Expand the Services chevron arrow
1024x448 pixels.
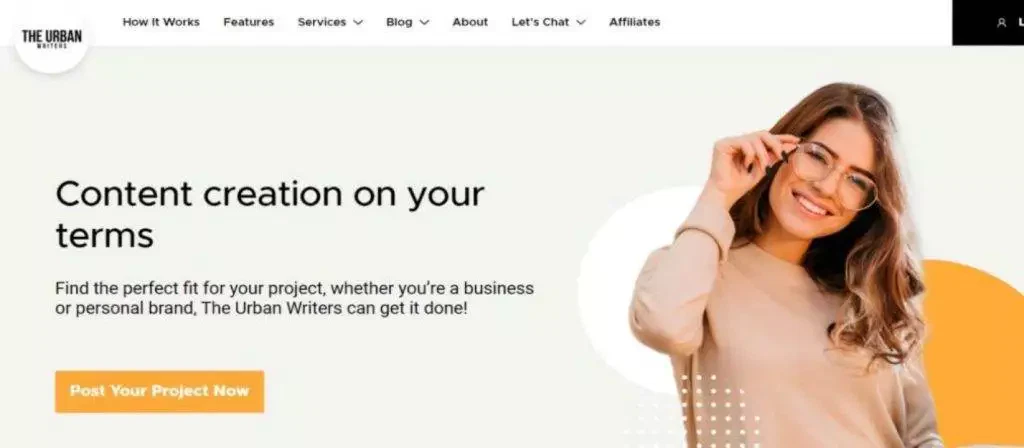358,22
